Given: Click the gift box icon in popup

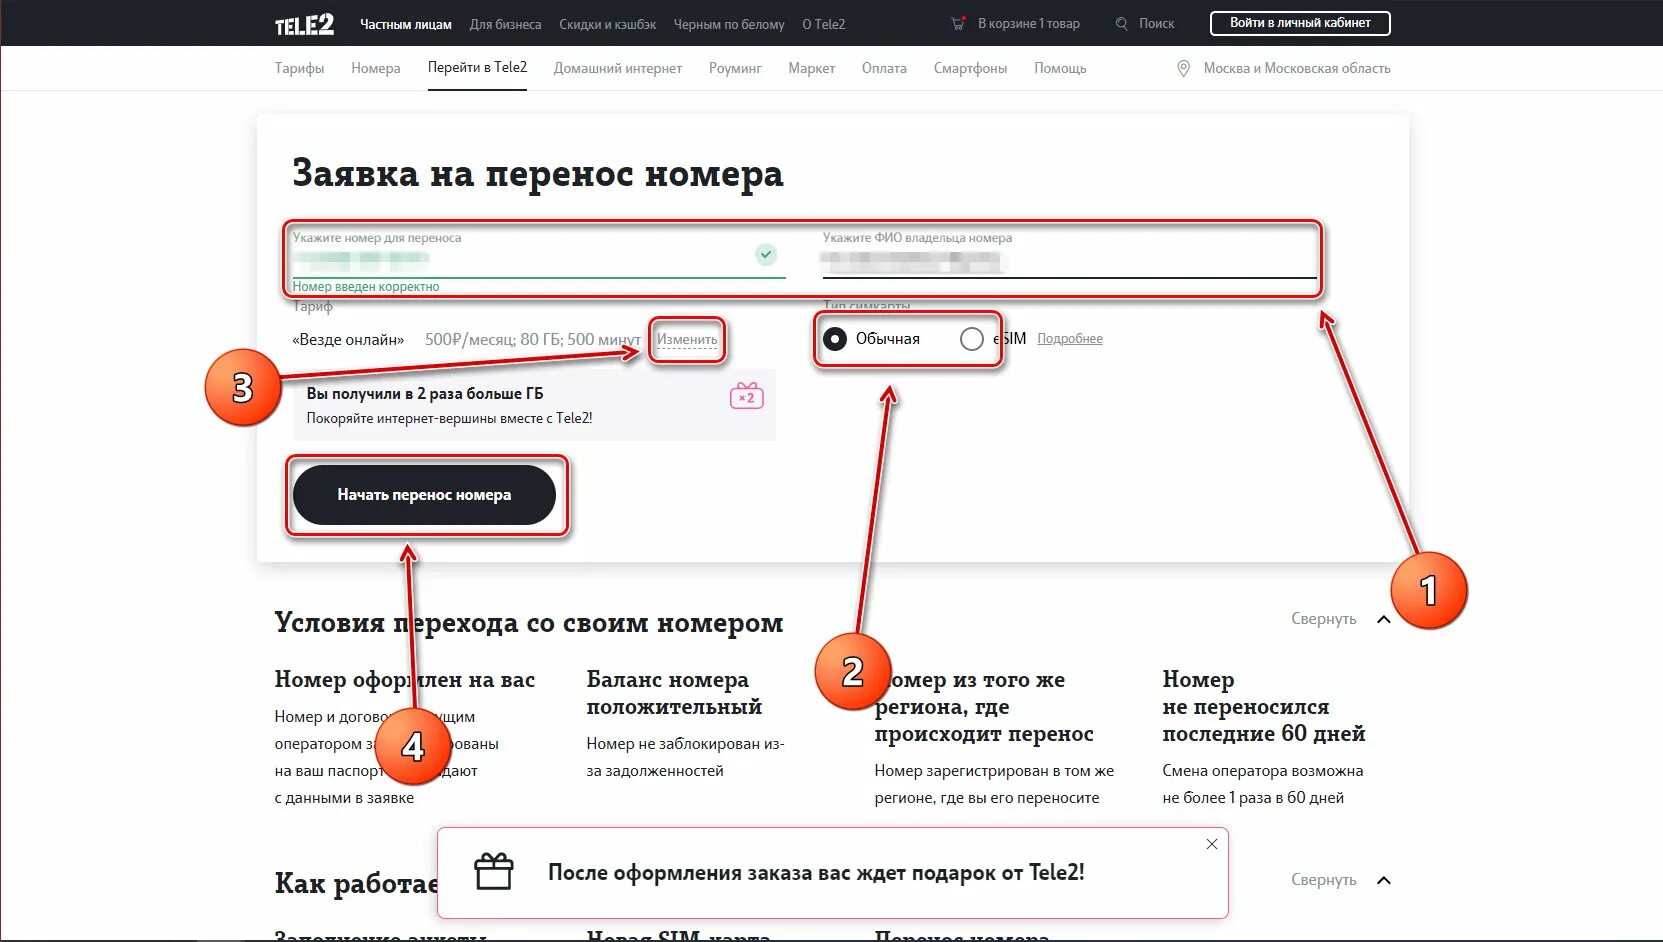Looking at the screenshot, I should (494, 872).
